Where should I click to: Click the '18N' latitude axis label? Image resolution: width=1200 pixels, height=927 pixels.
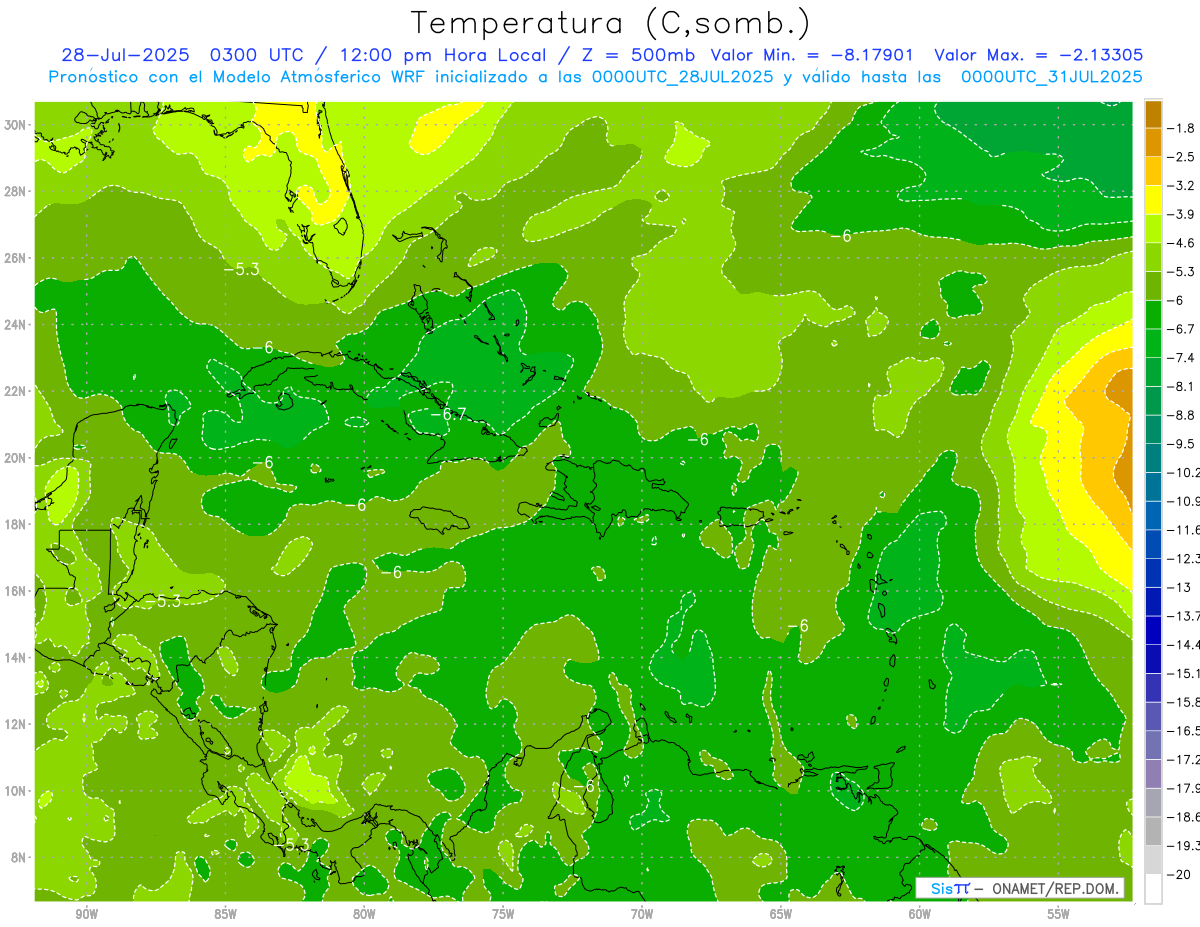point(15,524)
